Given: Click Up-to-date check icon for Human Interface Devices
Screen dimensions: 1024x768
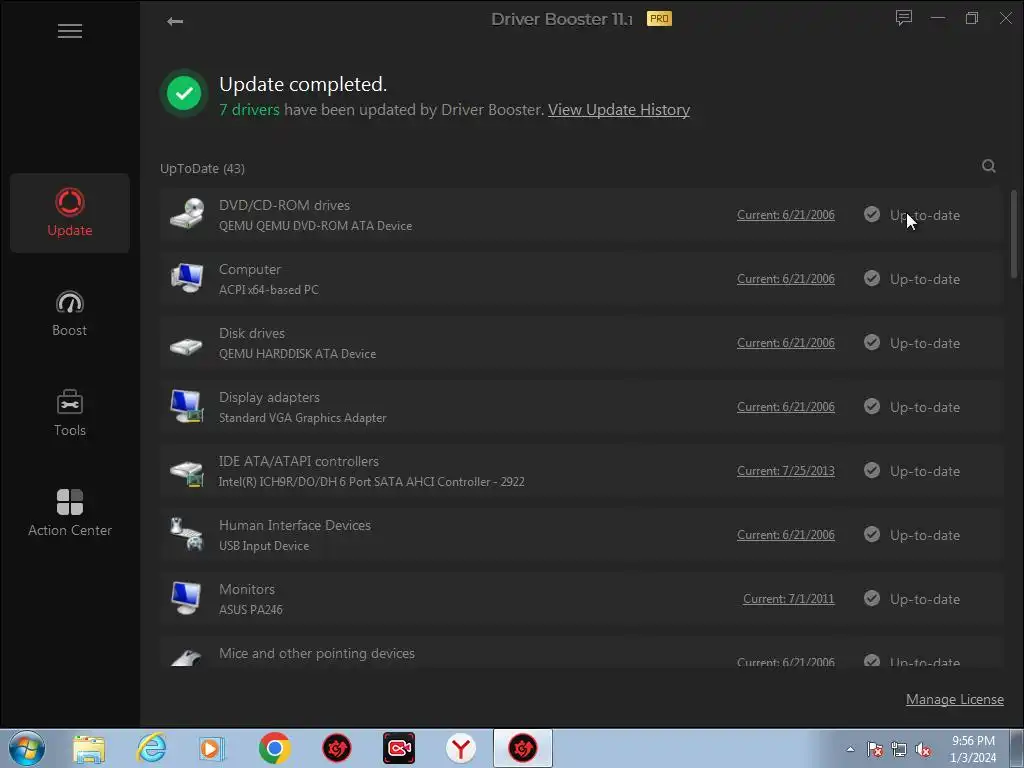Looking at the screenshot, I should [872, 534].
